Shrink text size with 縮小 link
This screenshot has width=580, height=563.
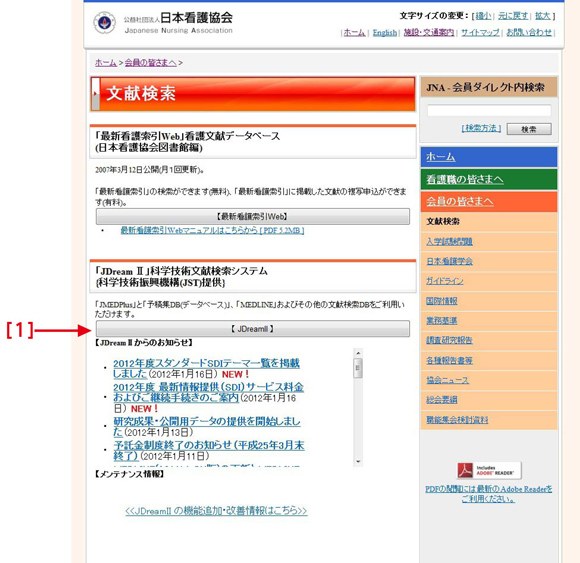[x=483, y=16]
